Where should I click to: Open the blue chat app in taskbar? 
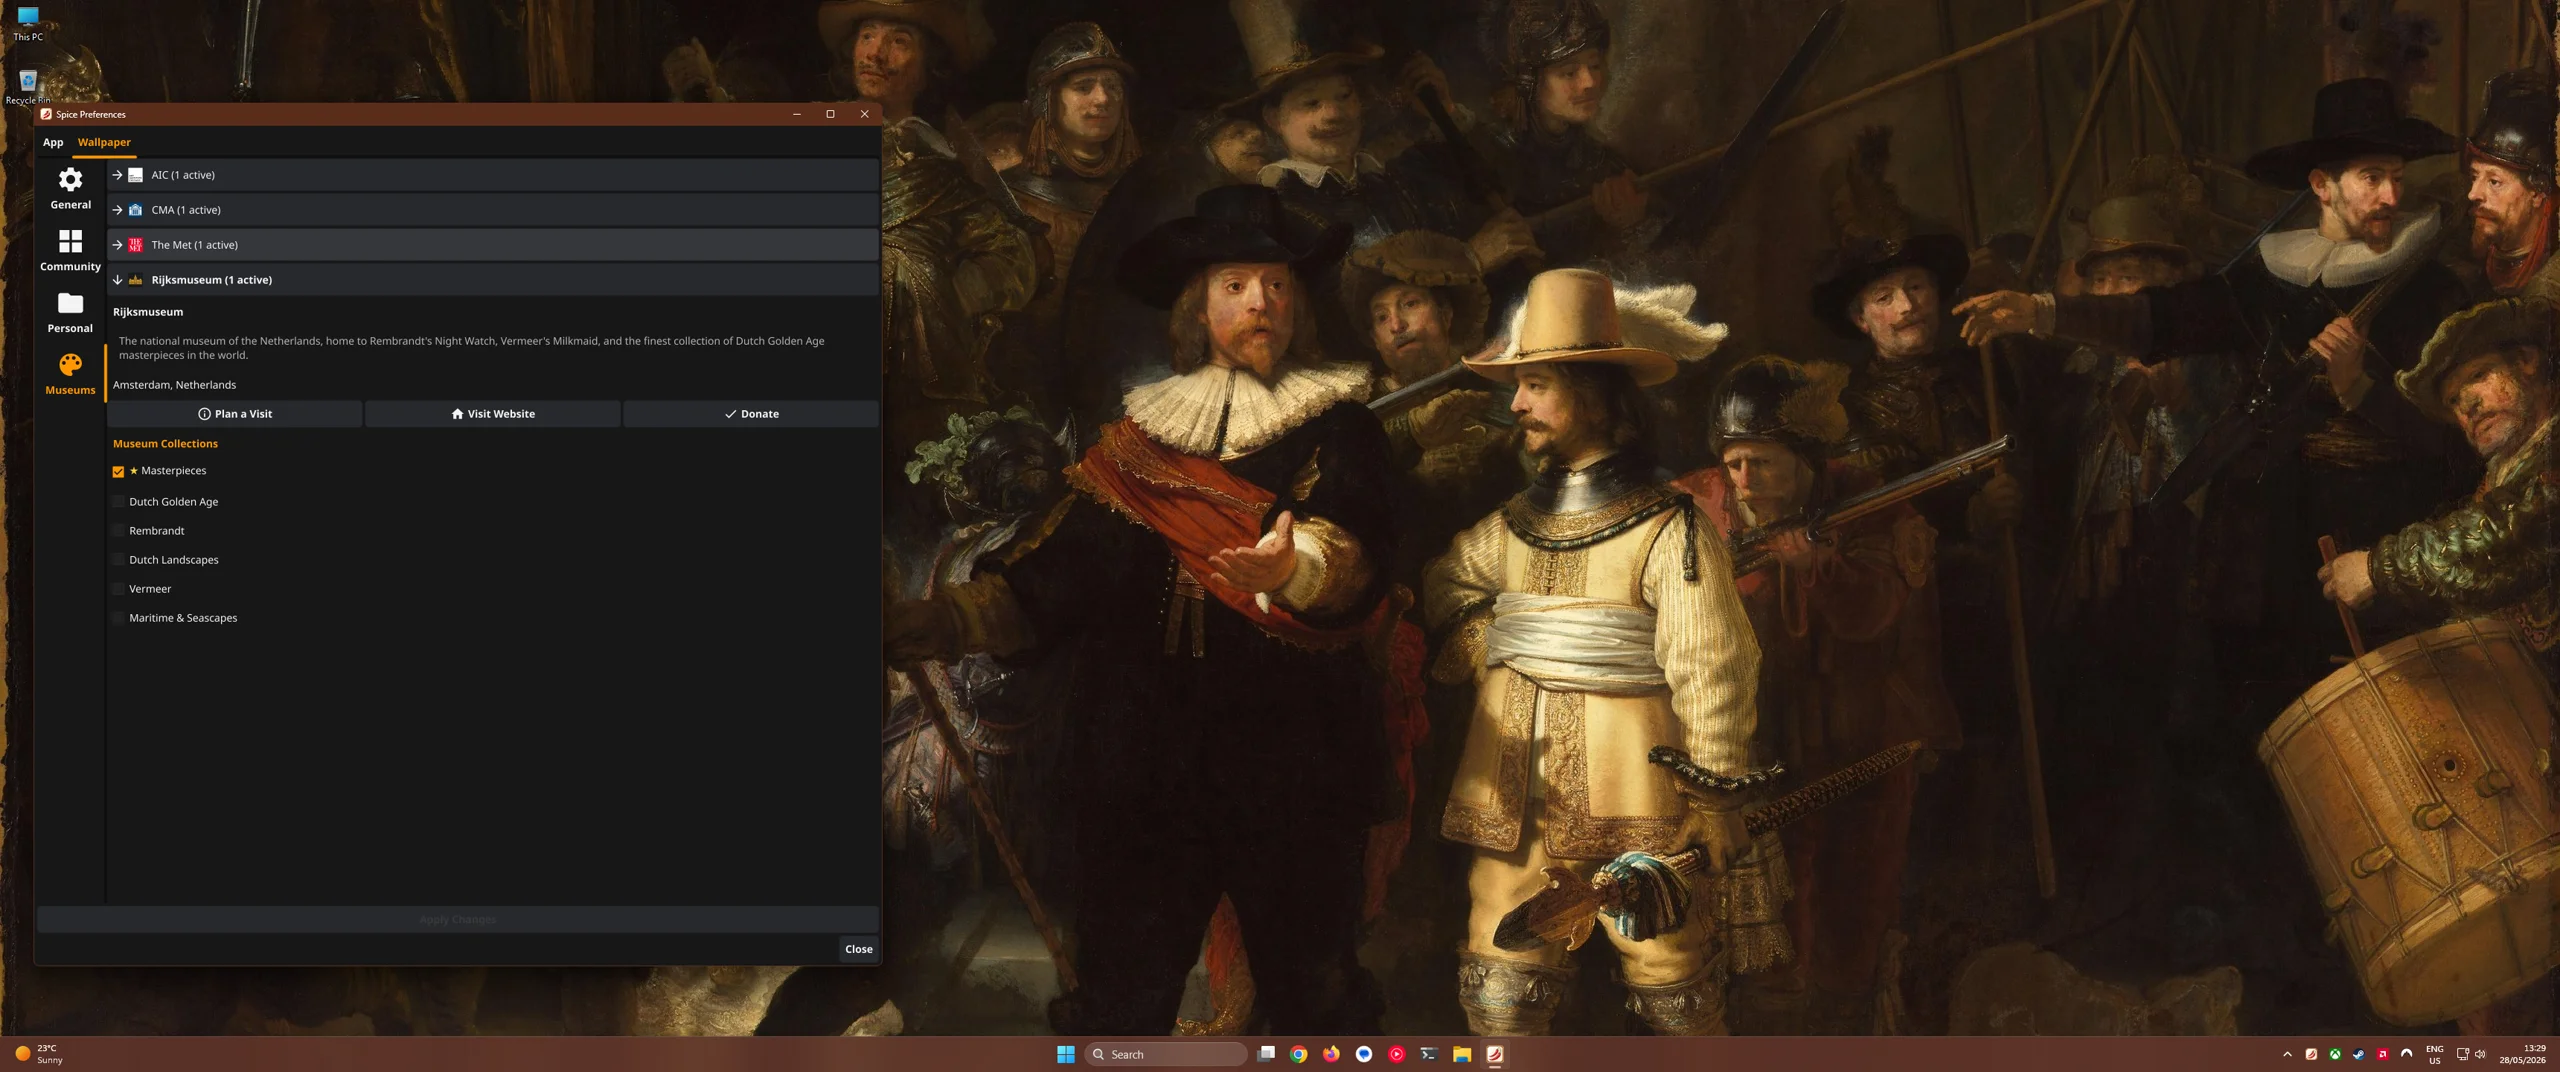(x=1364, y=1054)
